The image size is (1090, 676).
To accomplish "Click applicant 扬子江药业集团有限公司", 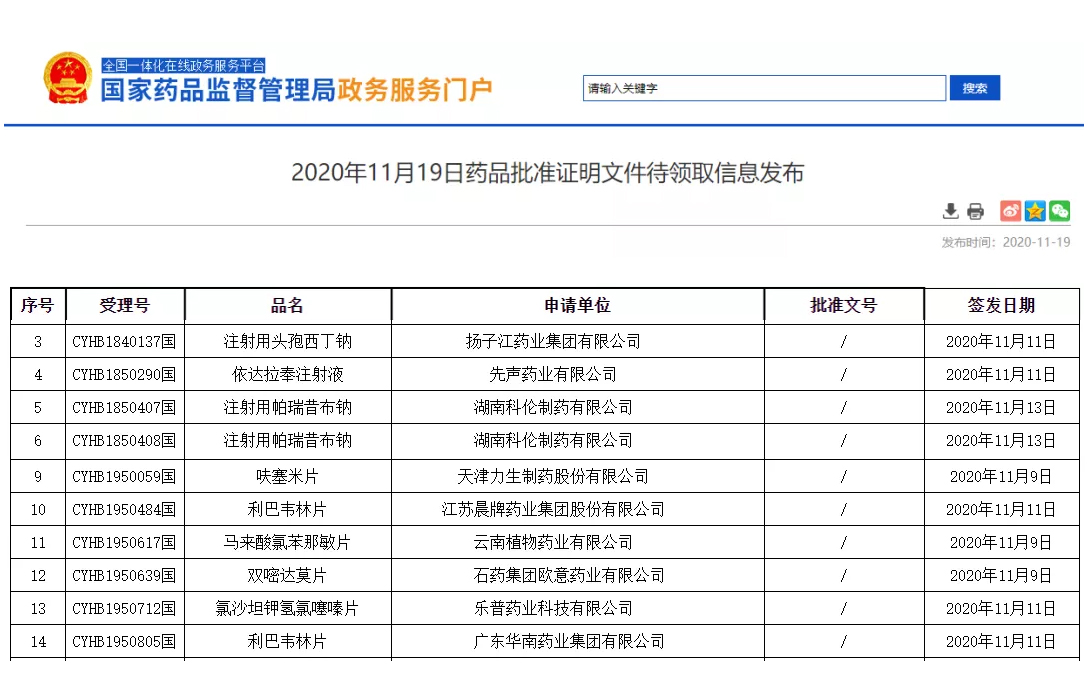I will (x=553, y=341).
